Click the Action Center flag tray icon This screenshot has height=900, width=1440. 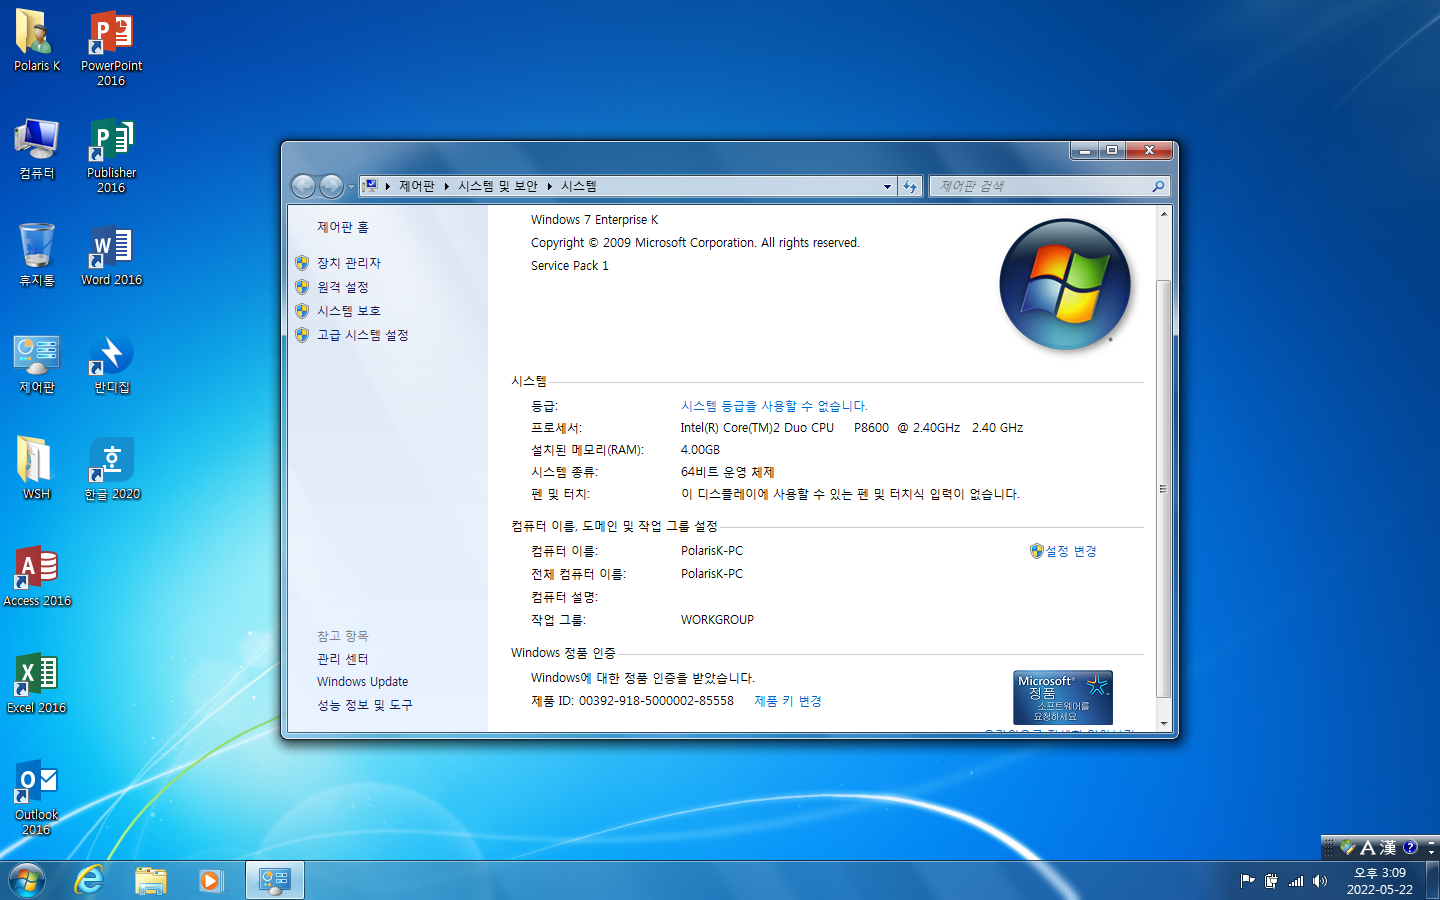point(1247,881)
